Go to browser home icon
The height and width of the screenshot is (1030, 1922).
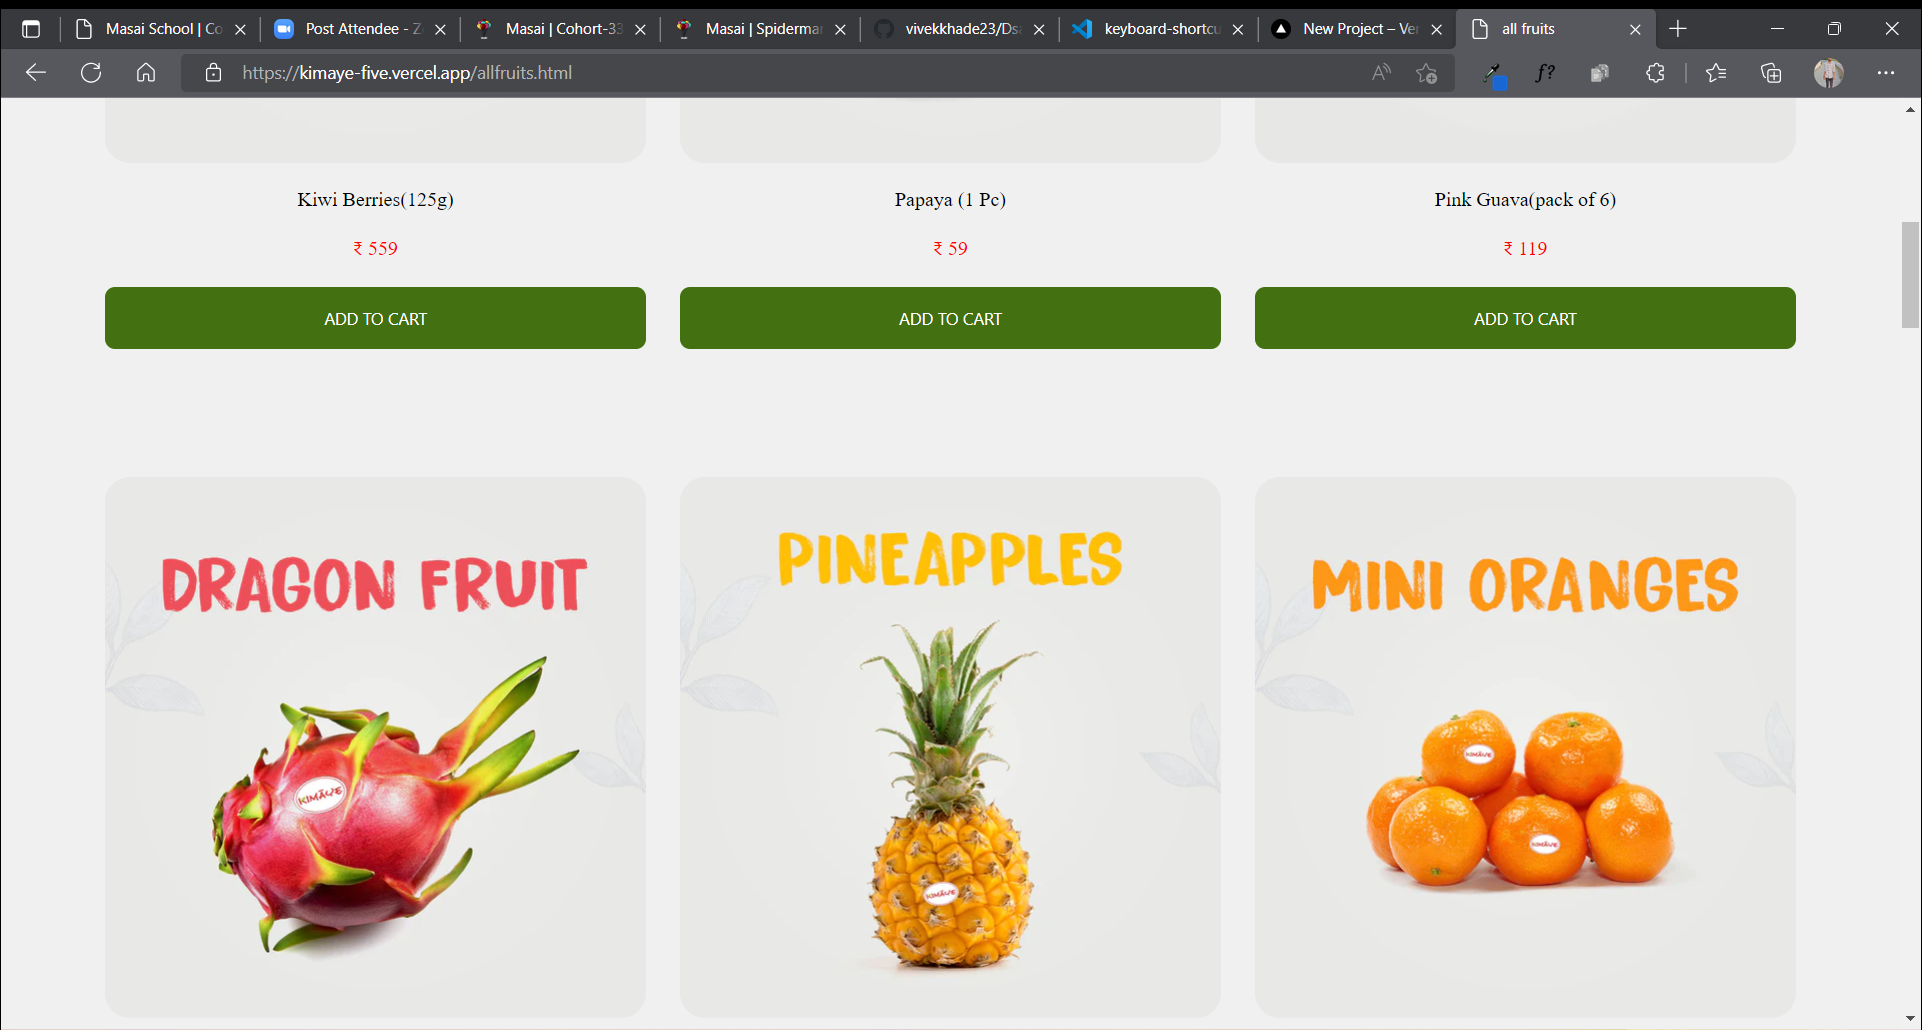pos(146,72)
